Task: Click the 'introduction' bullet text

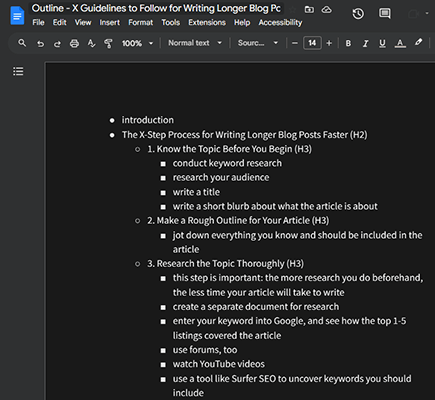Action: click(148, 120)
